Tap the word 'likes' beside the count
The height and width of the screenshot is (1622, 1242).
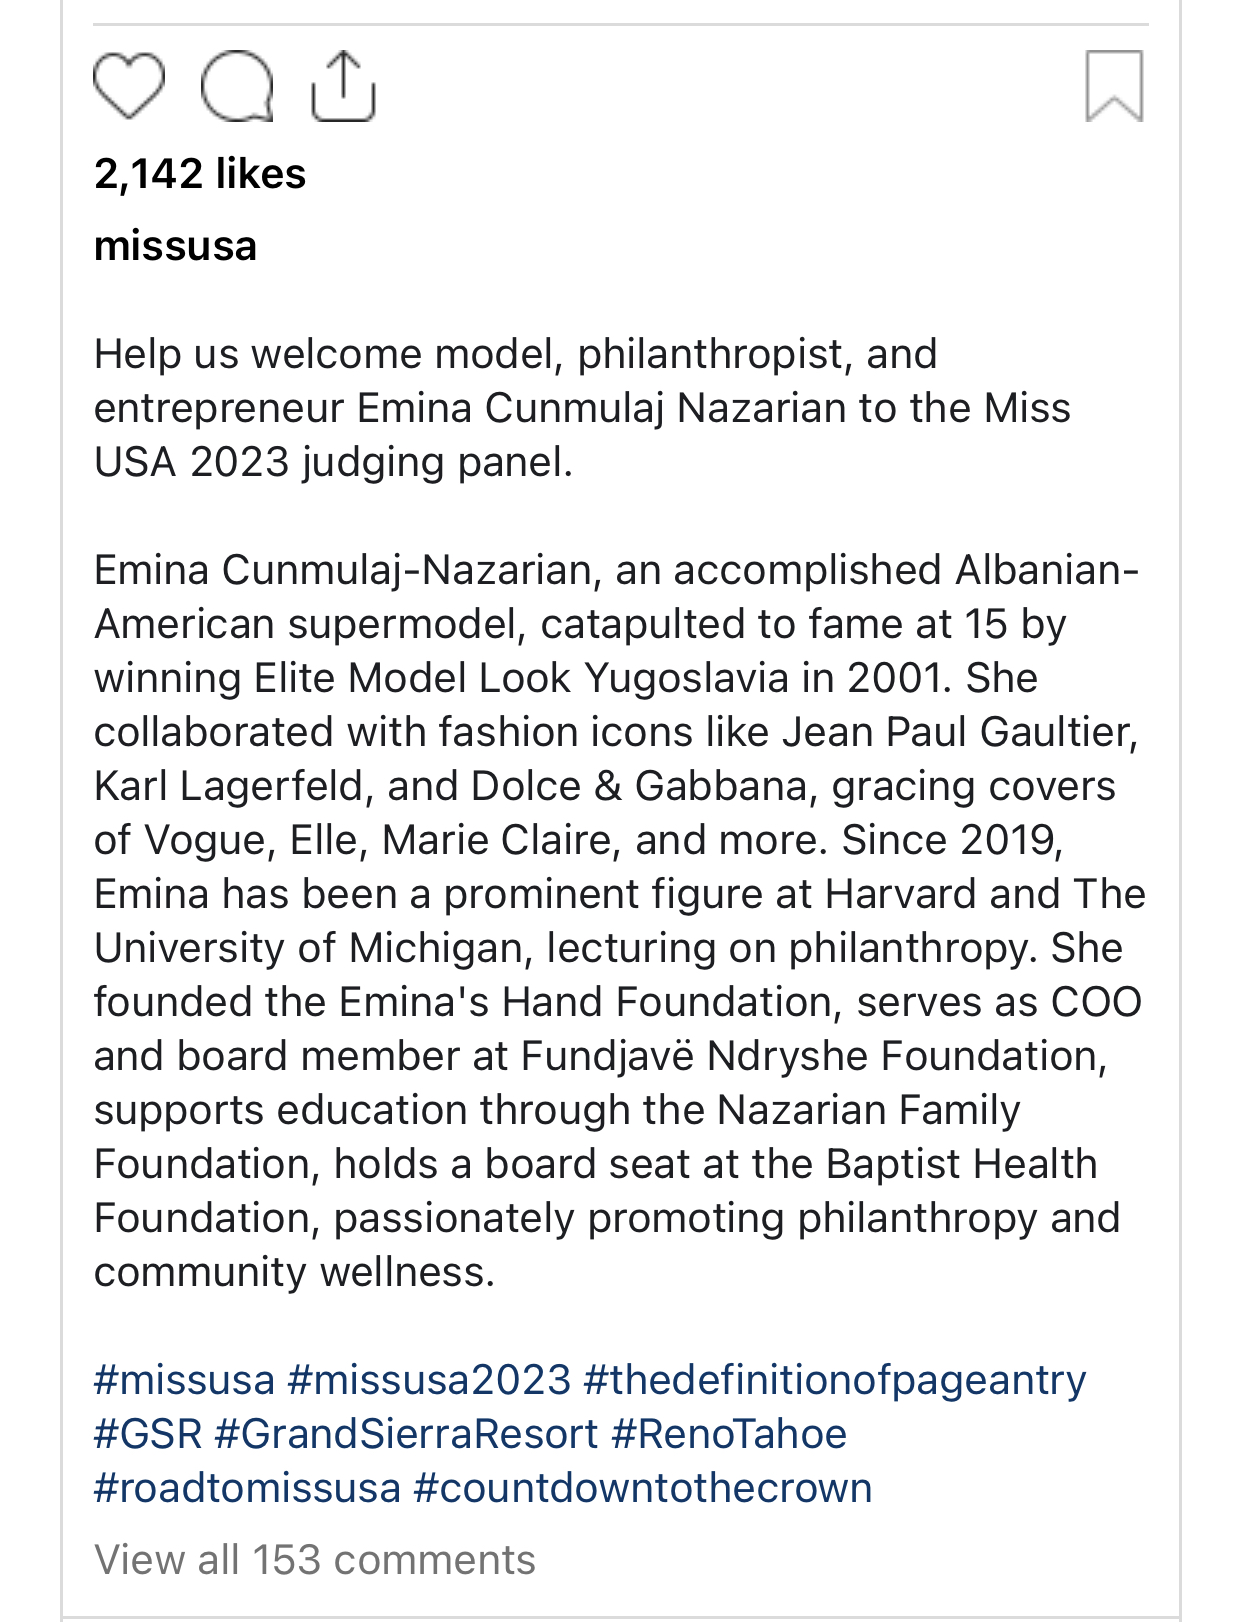261,174
